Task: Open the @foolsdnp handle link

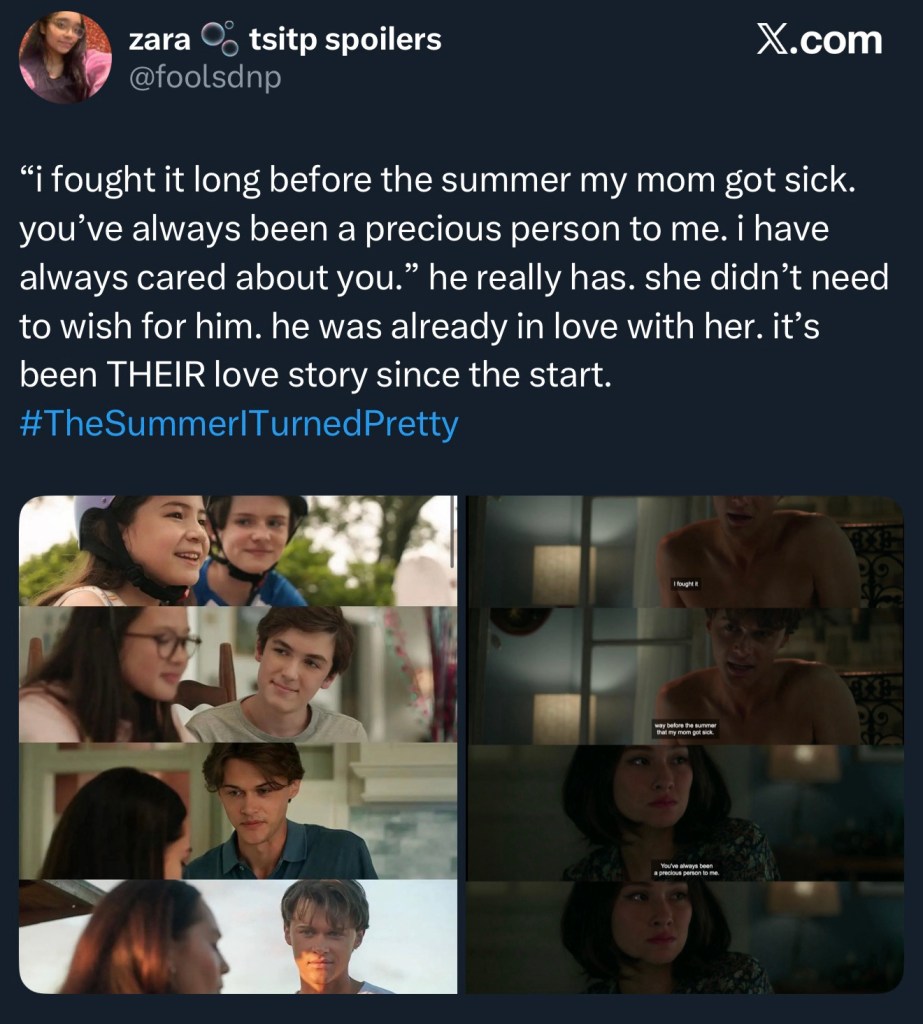Action: [205, 78]
